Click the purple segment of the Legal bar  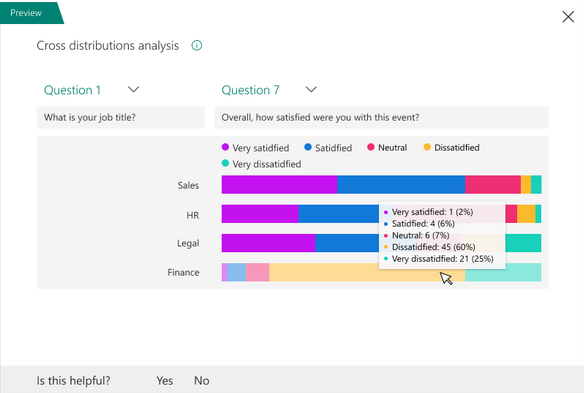click(x=268, y=243)
